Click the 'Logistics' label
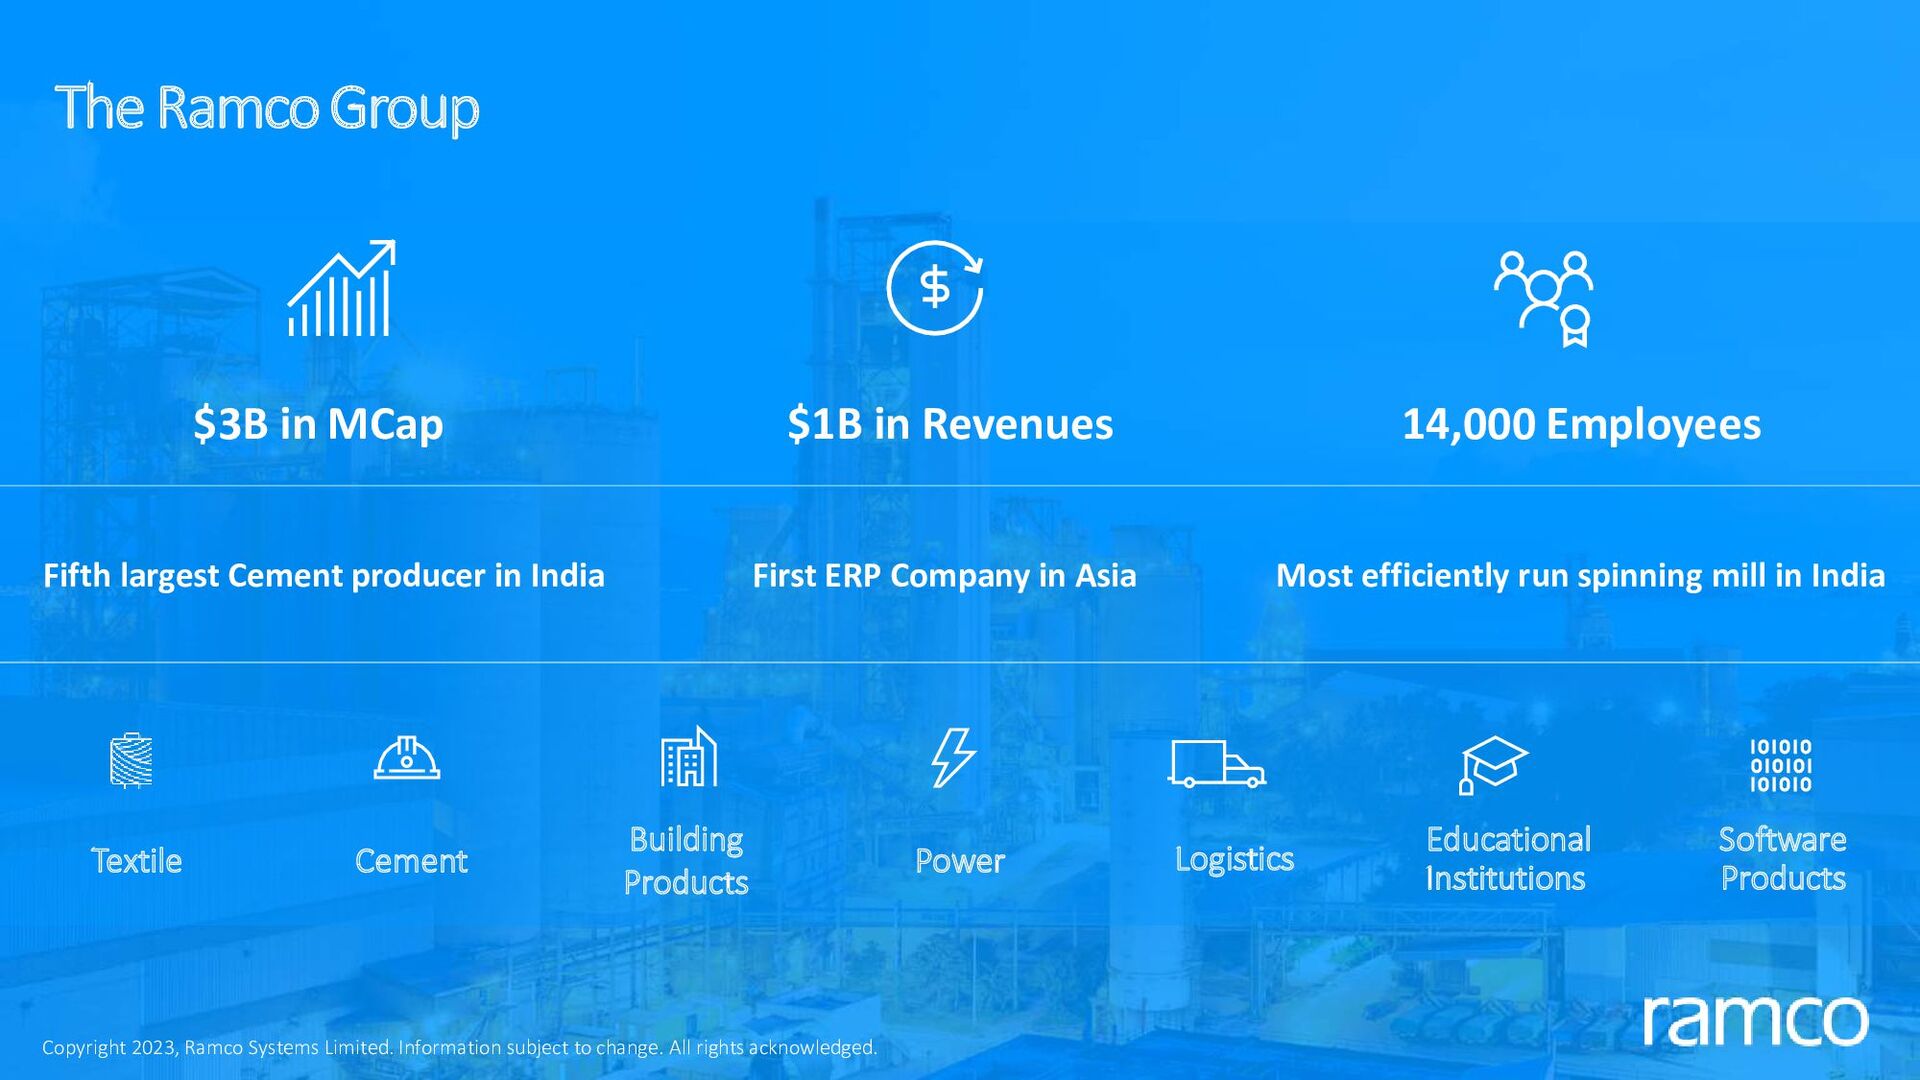Screen dimensions: 1920x1080 (x=1234, y=859)
